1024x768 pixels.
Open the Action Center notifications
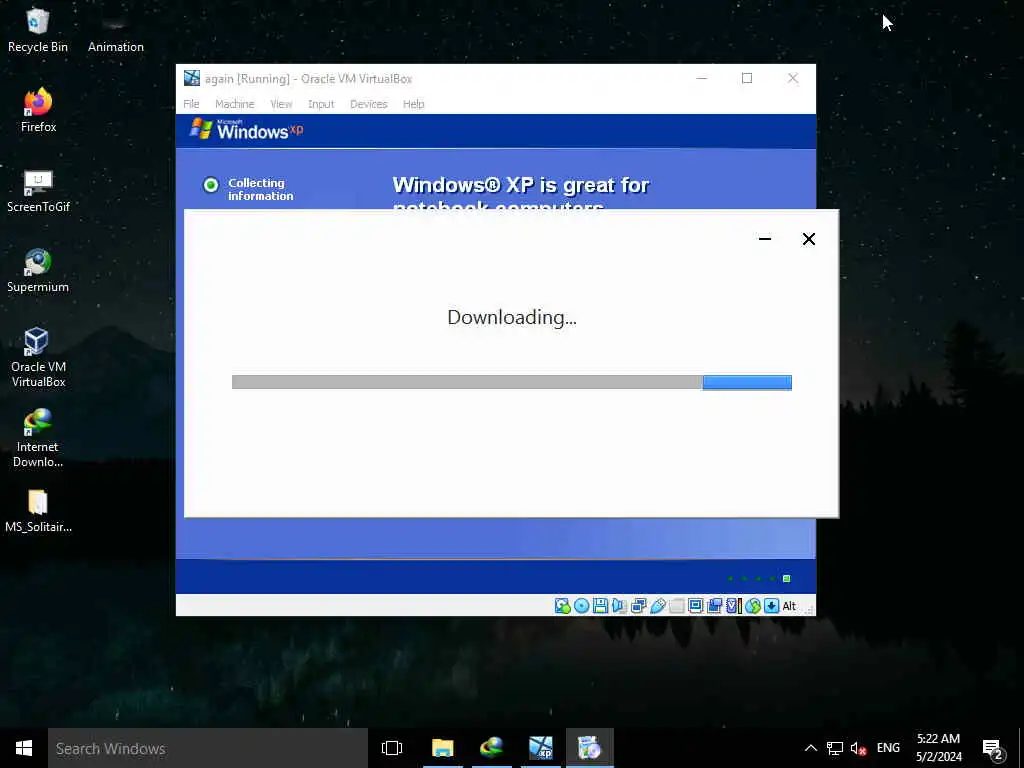pyautogui.click(x=992, y=749)
